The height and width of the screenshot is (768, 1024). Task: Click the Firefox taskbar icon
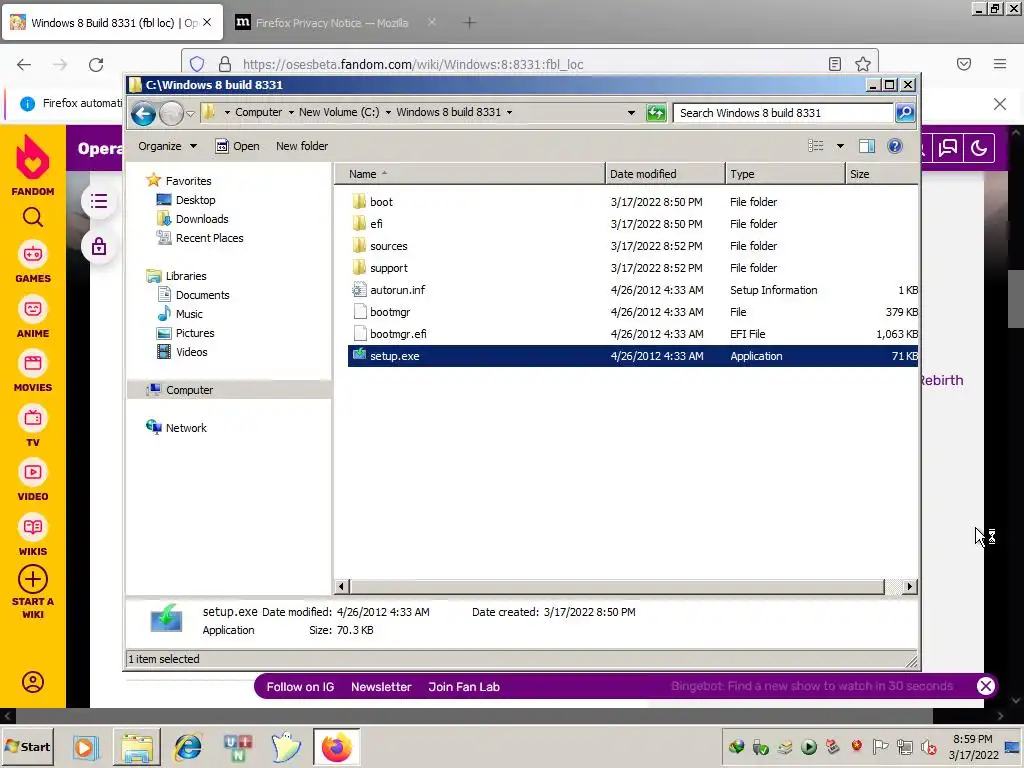pyautogui.click(x=336, y=747)
